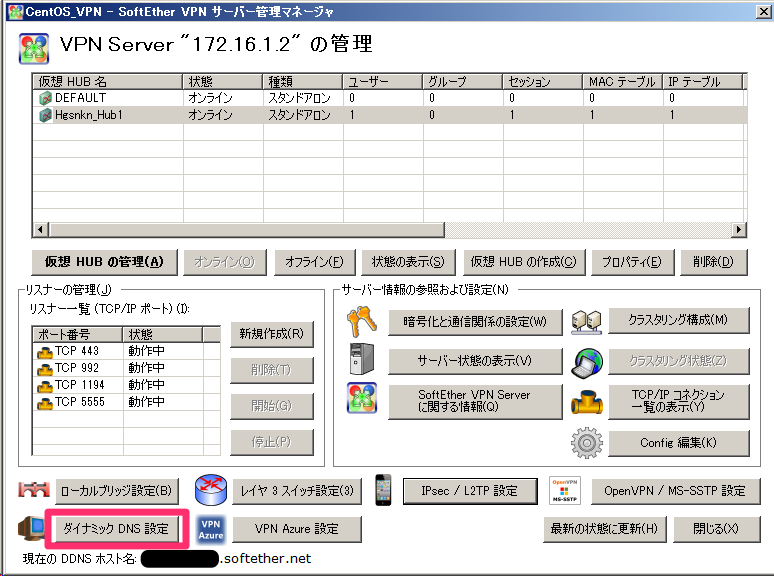The height and width of the screenshot is (576, 774).
Task: Click 最新の状態に更新(H)
Action: [x=604, y=529]
